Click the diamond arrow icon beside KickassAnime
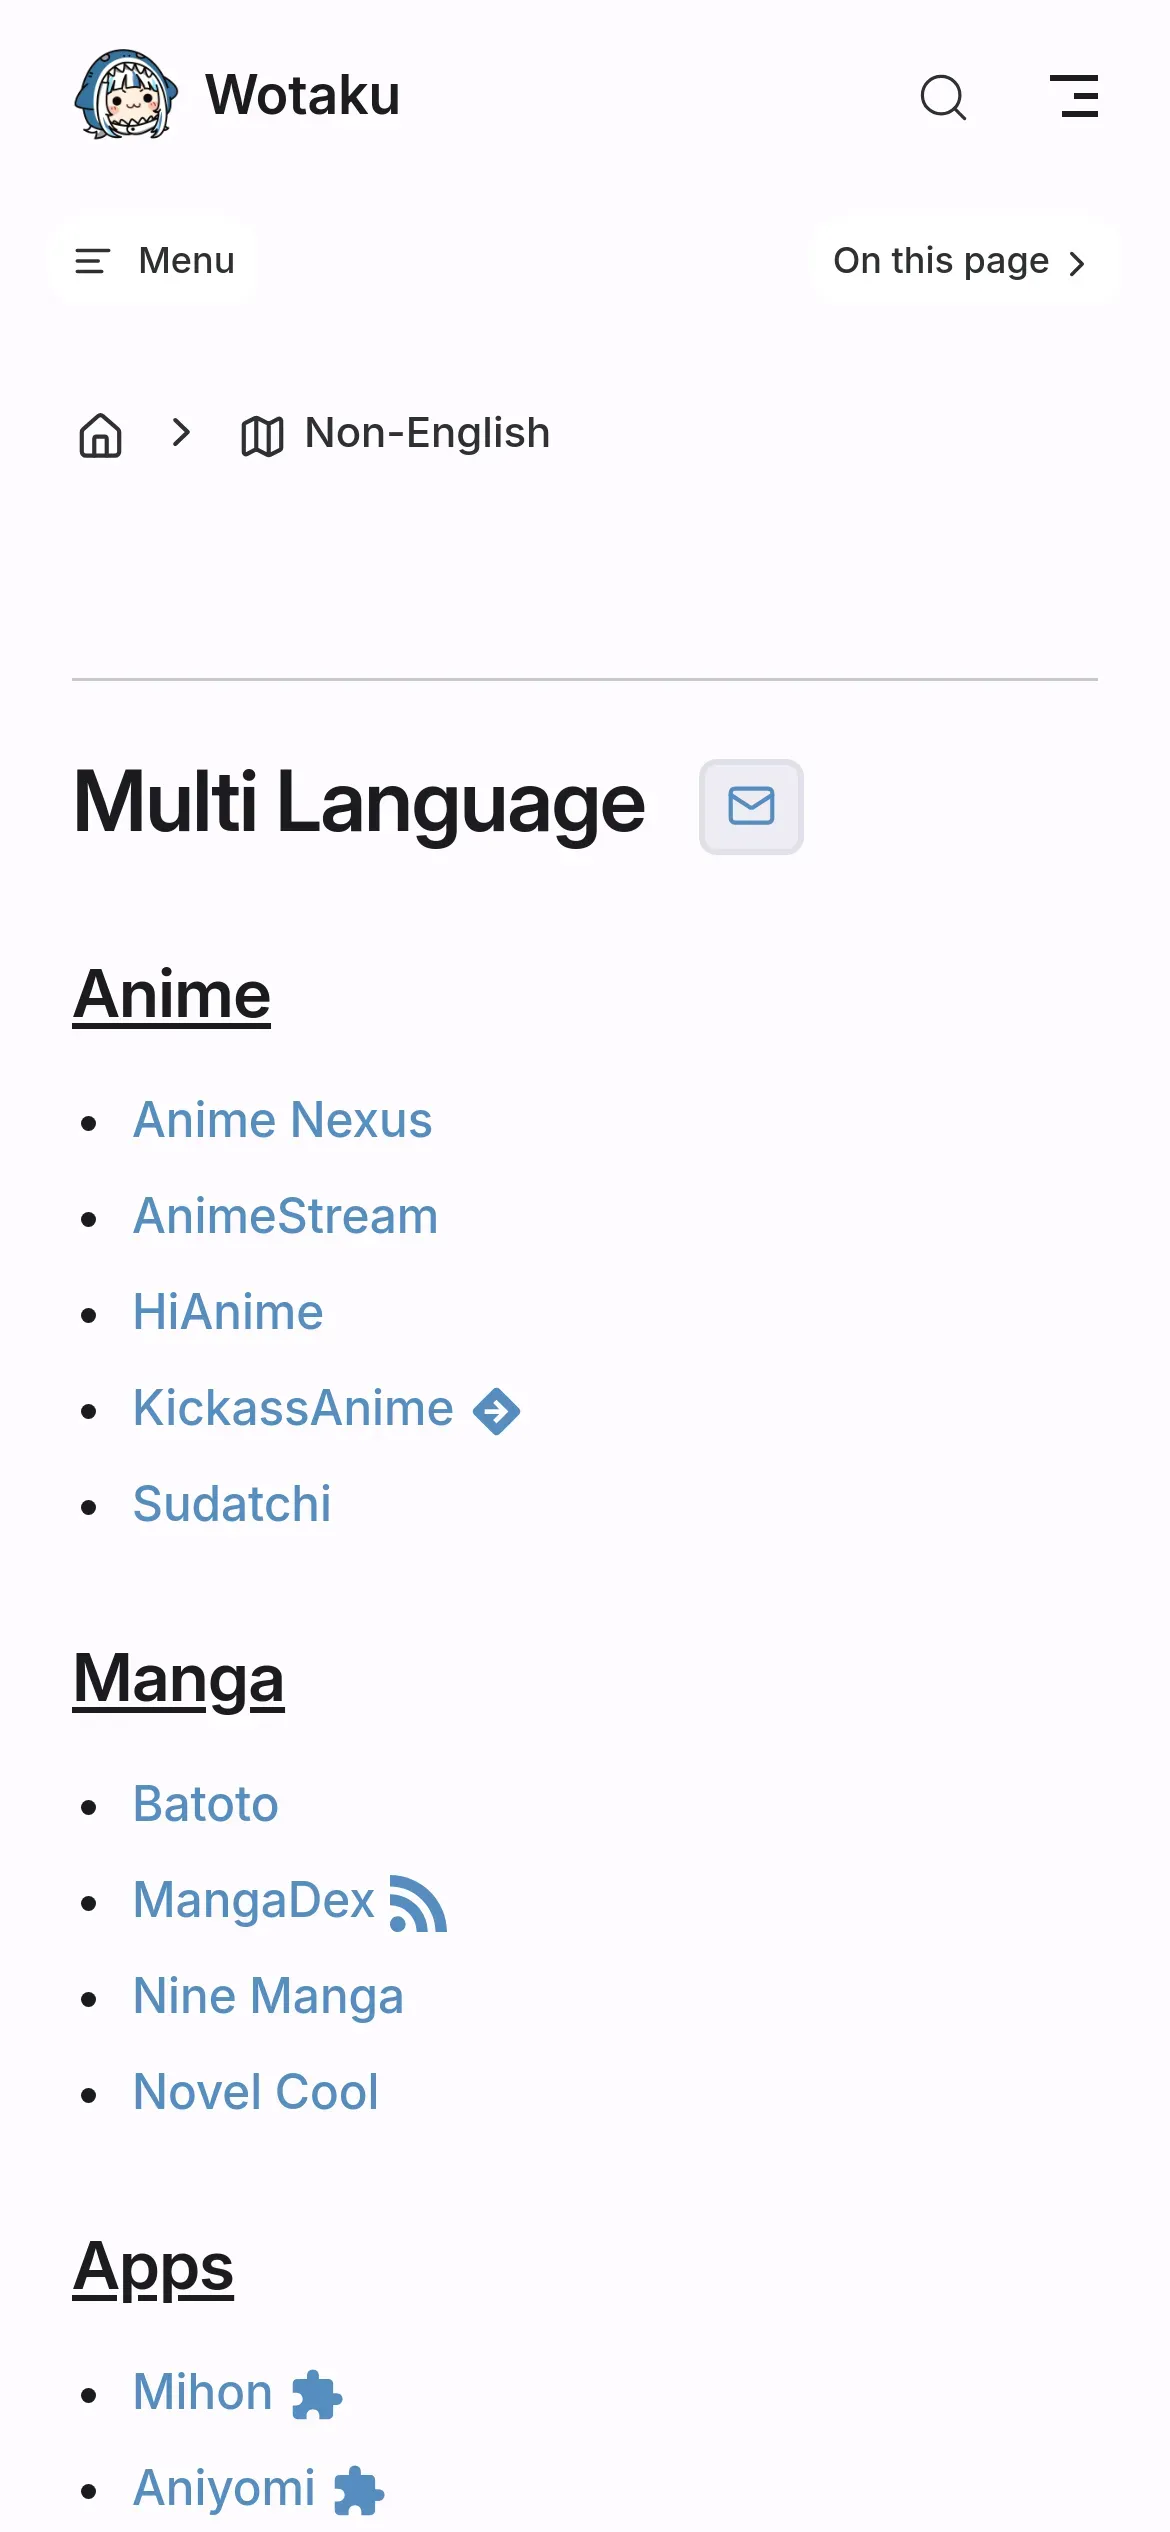This screenshot has height=2532, width=1170. coord(496,1411)
